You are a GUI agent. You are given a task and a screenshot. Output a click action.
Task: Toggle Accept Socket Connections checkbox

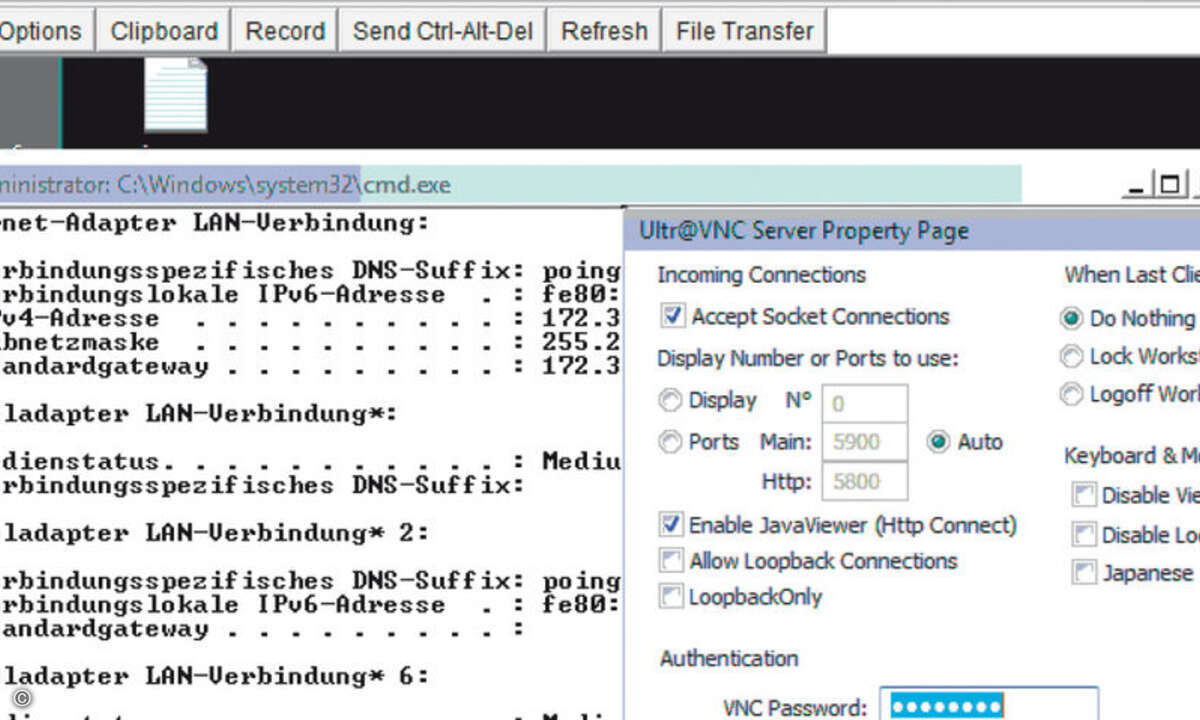click(673, 317)
